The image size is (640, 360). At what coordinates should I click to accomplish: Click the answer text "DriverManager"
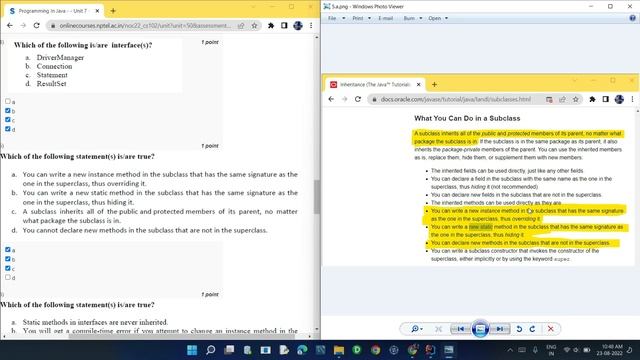tap(60, 58)
